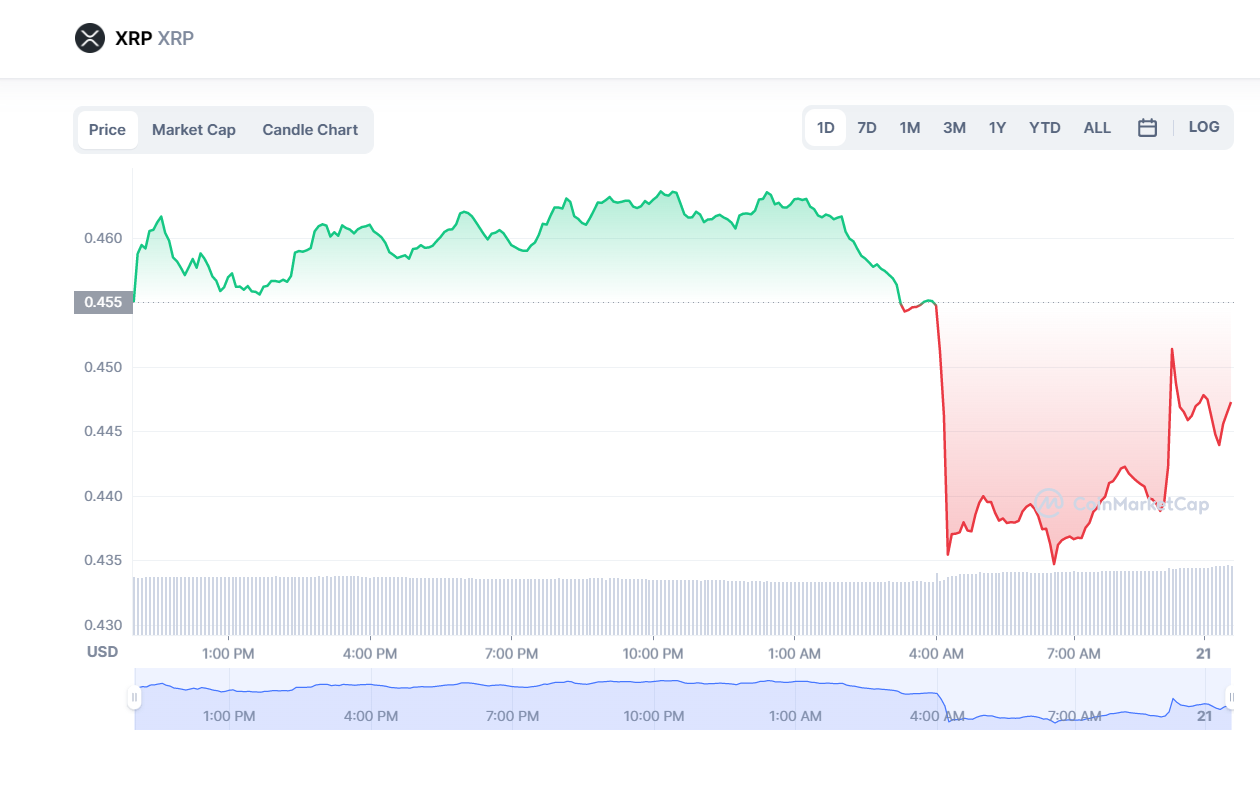This screenshot has width=1260, height=808.
Task: Click right handle of range slider
Action: pyautogui.click(x=1231, y=697)
